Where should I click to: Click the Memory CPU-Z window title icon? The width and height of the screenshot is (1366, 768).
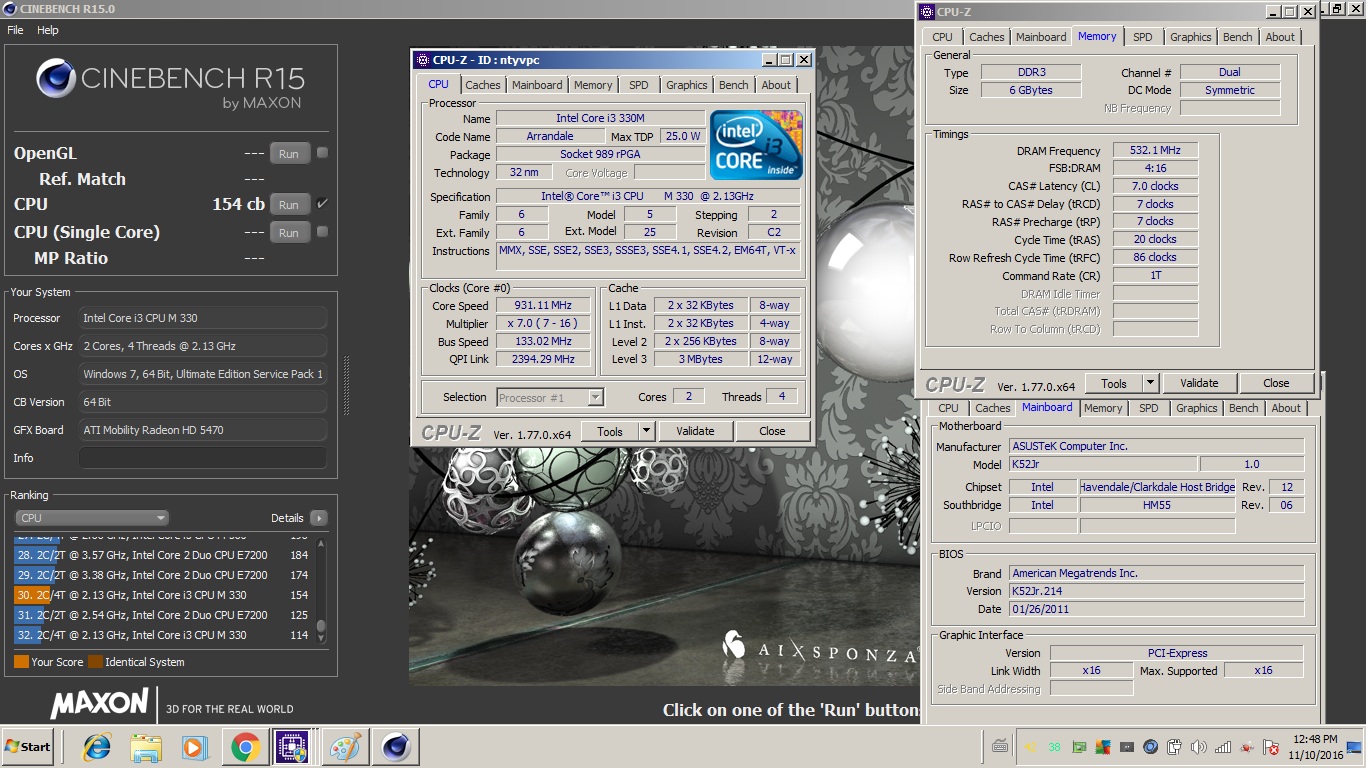(x=927, y=12)
